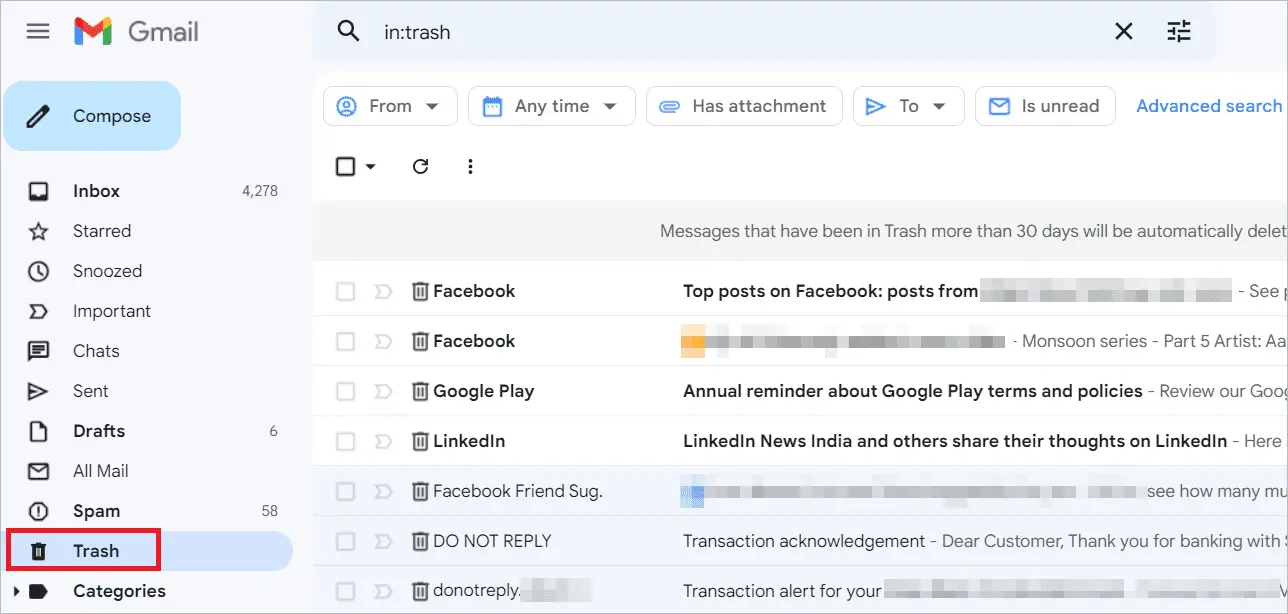
Task: Click trash icon on Google Play email
Action: tap(420, 391)
